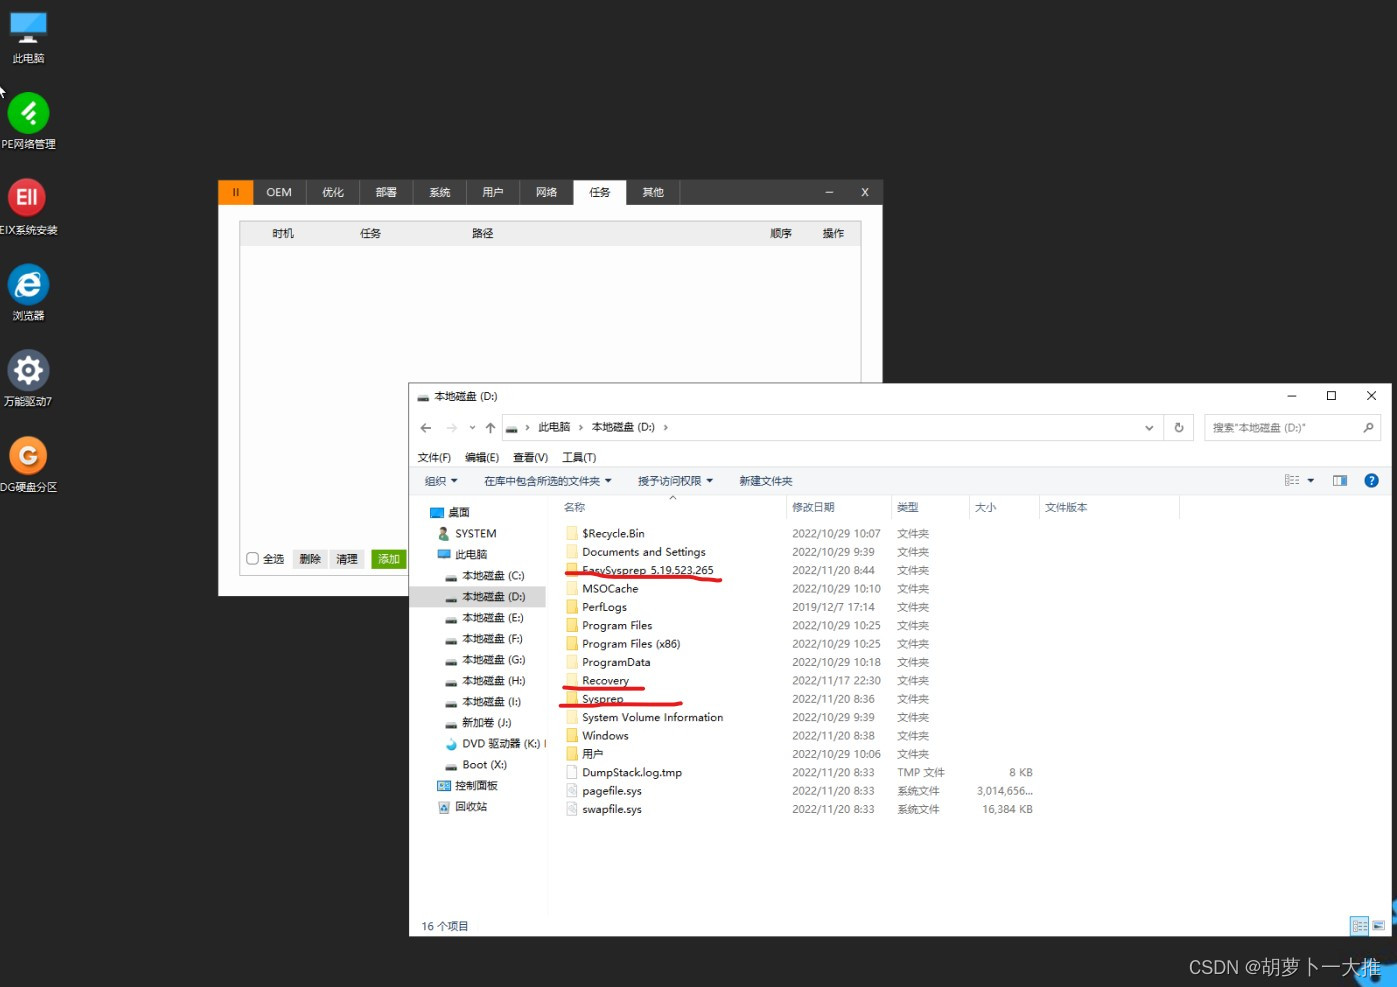Click the back arrow in Explorer
Viewport: 1397px width, 987px height.
pyautogui.click(x=426, y=428)
